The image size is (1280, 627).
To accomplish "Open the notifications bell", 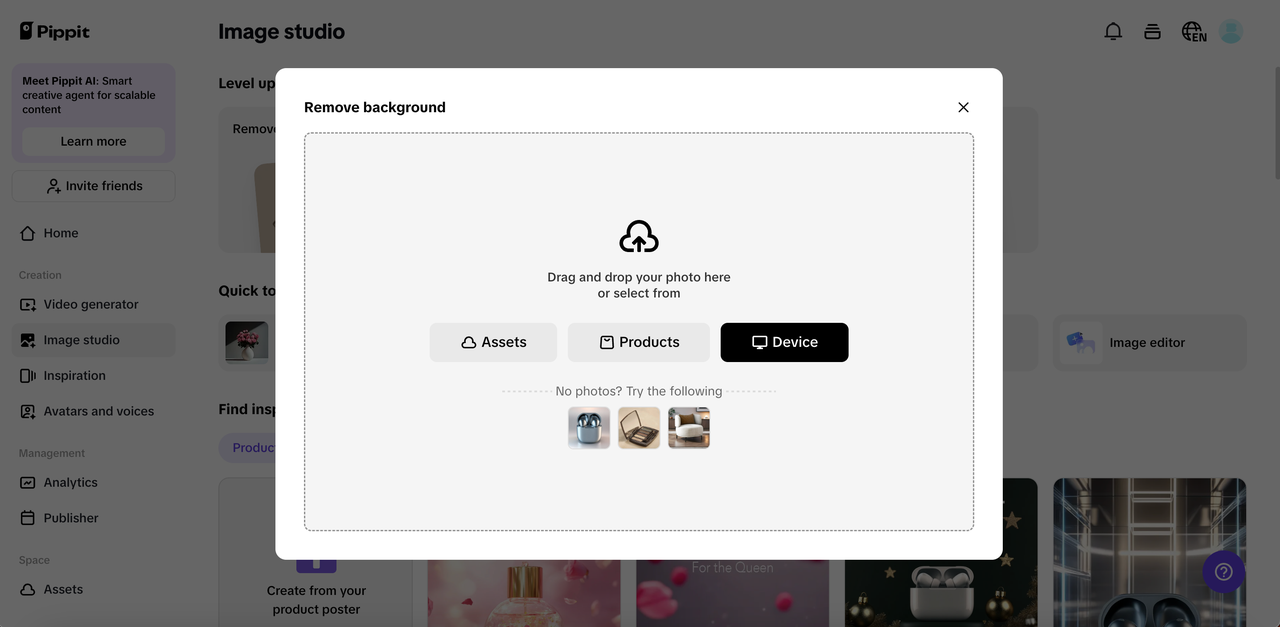I will click(1113, 31).
